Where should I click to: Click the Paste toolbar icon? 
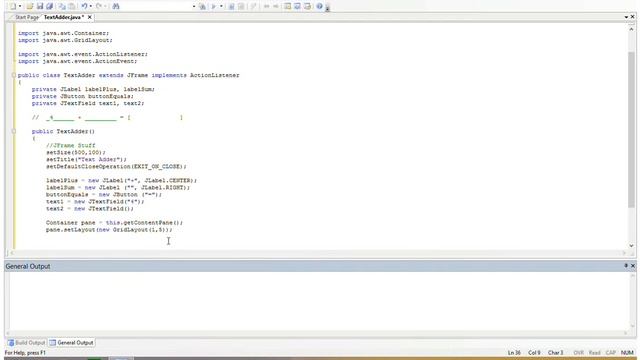pyautogui.click(x=72, y=6)
